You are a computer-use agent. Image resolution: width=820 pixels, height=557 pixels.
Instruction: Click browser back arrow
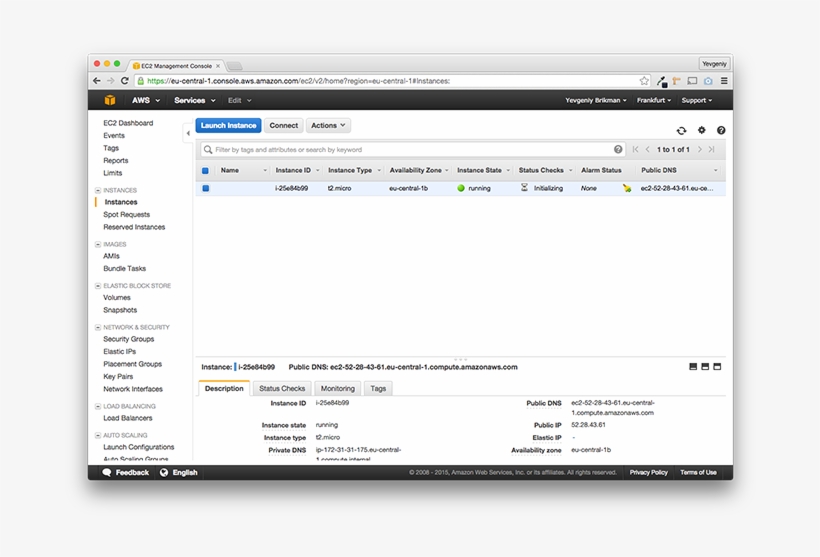pyautogui.click(x=97, y=81)
